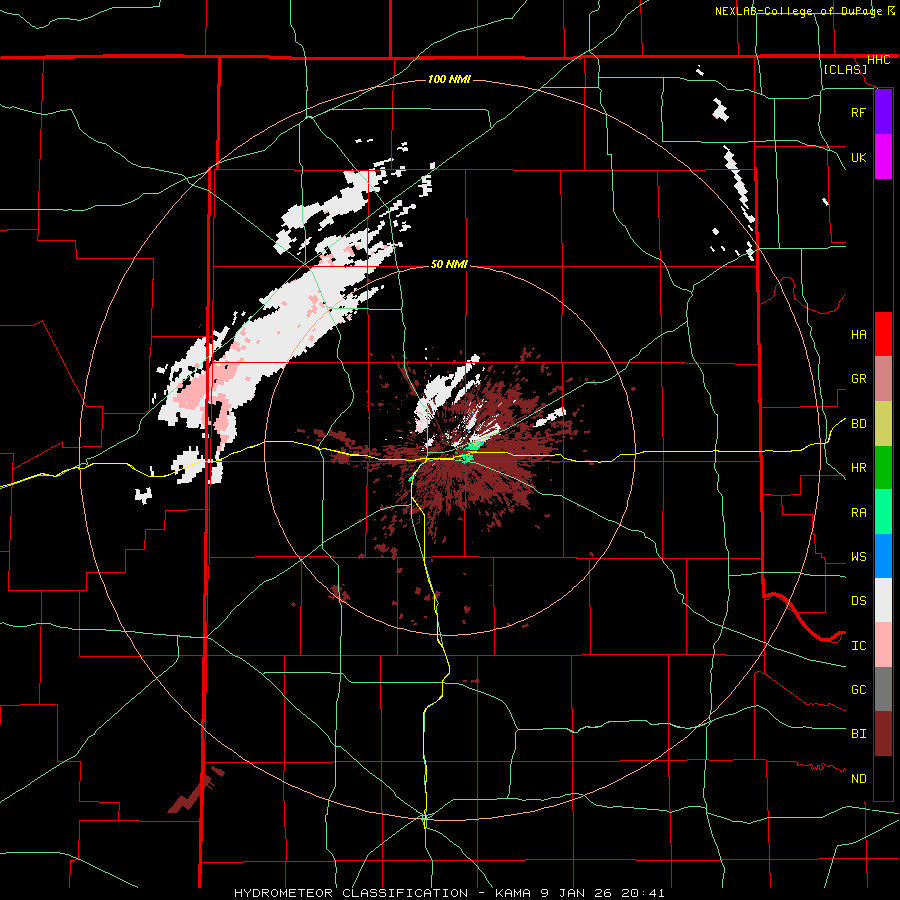Click the 'HR' legend label text
The width and height of the screenshot is (900, 900).
click(858, 468)
